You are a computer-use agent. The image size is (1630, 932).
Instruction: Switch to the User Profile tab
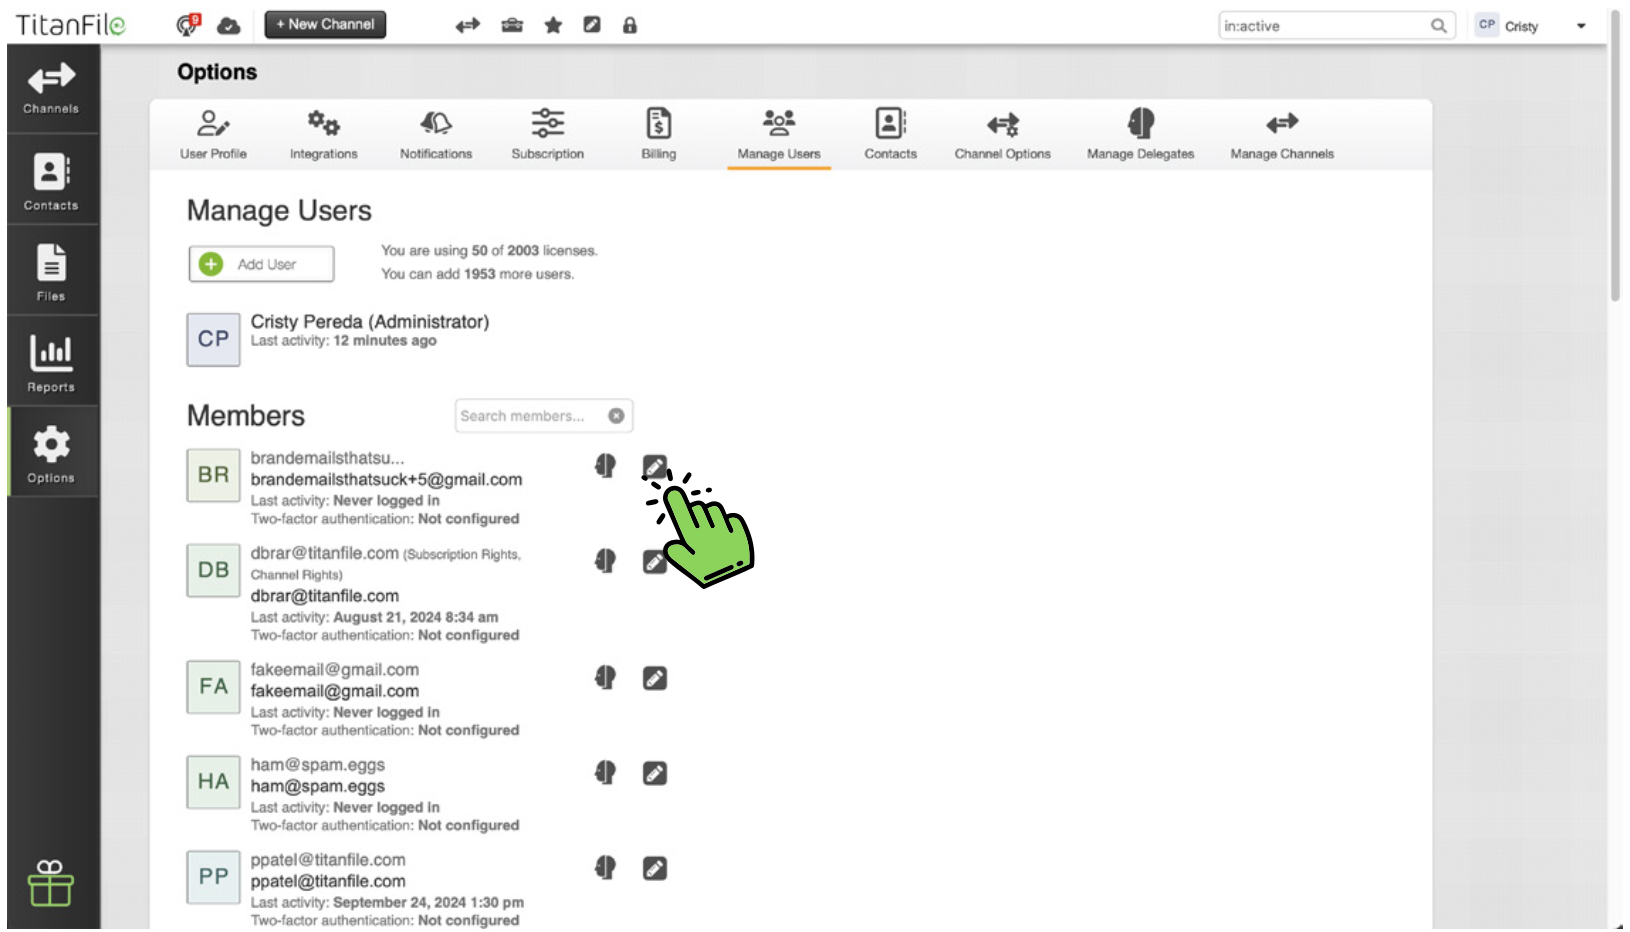(213, 134)
